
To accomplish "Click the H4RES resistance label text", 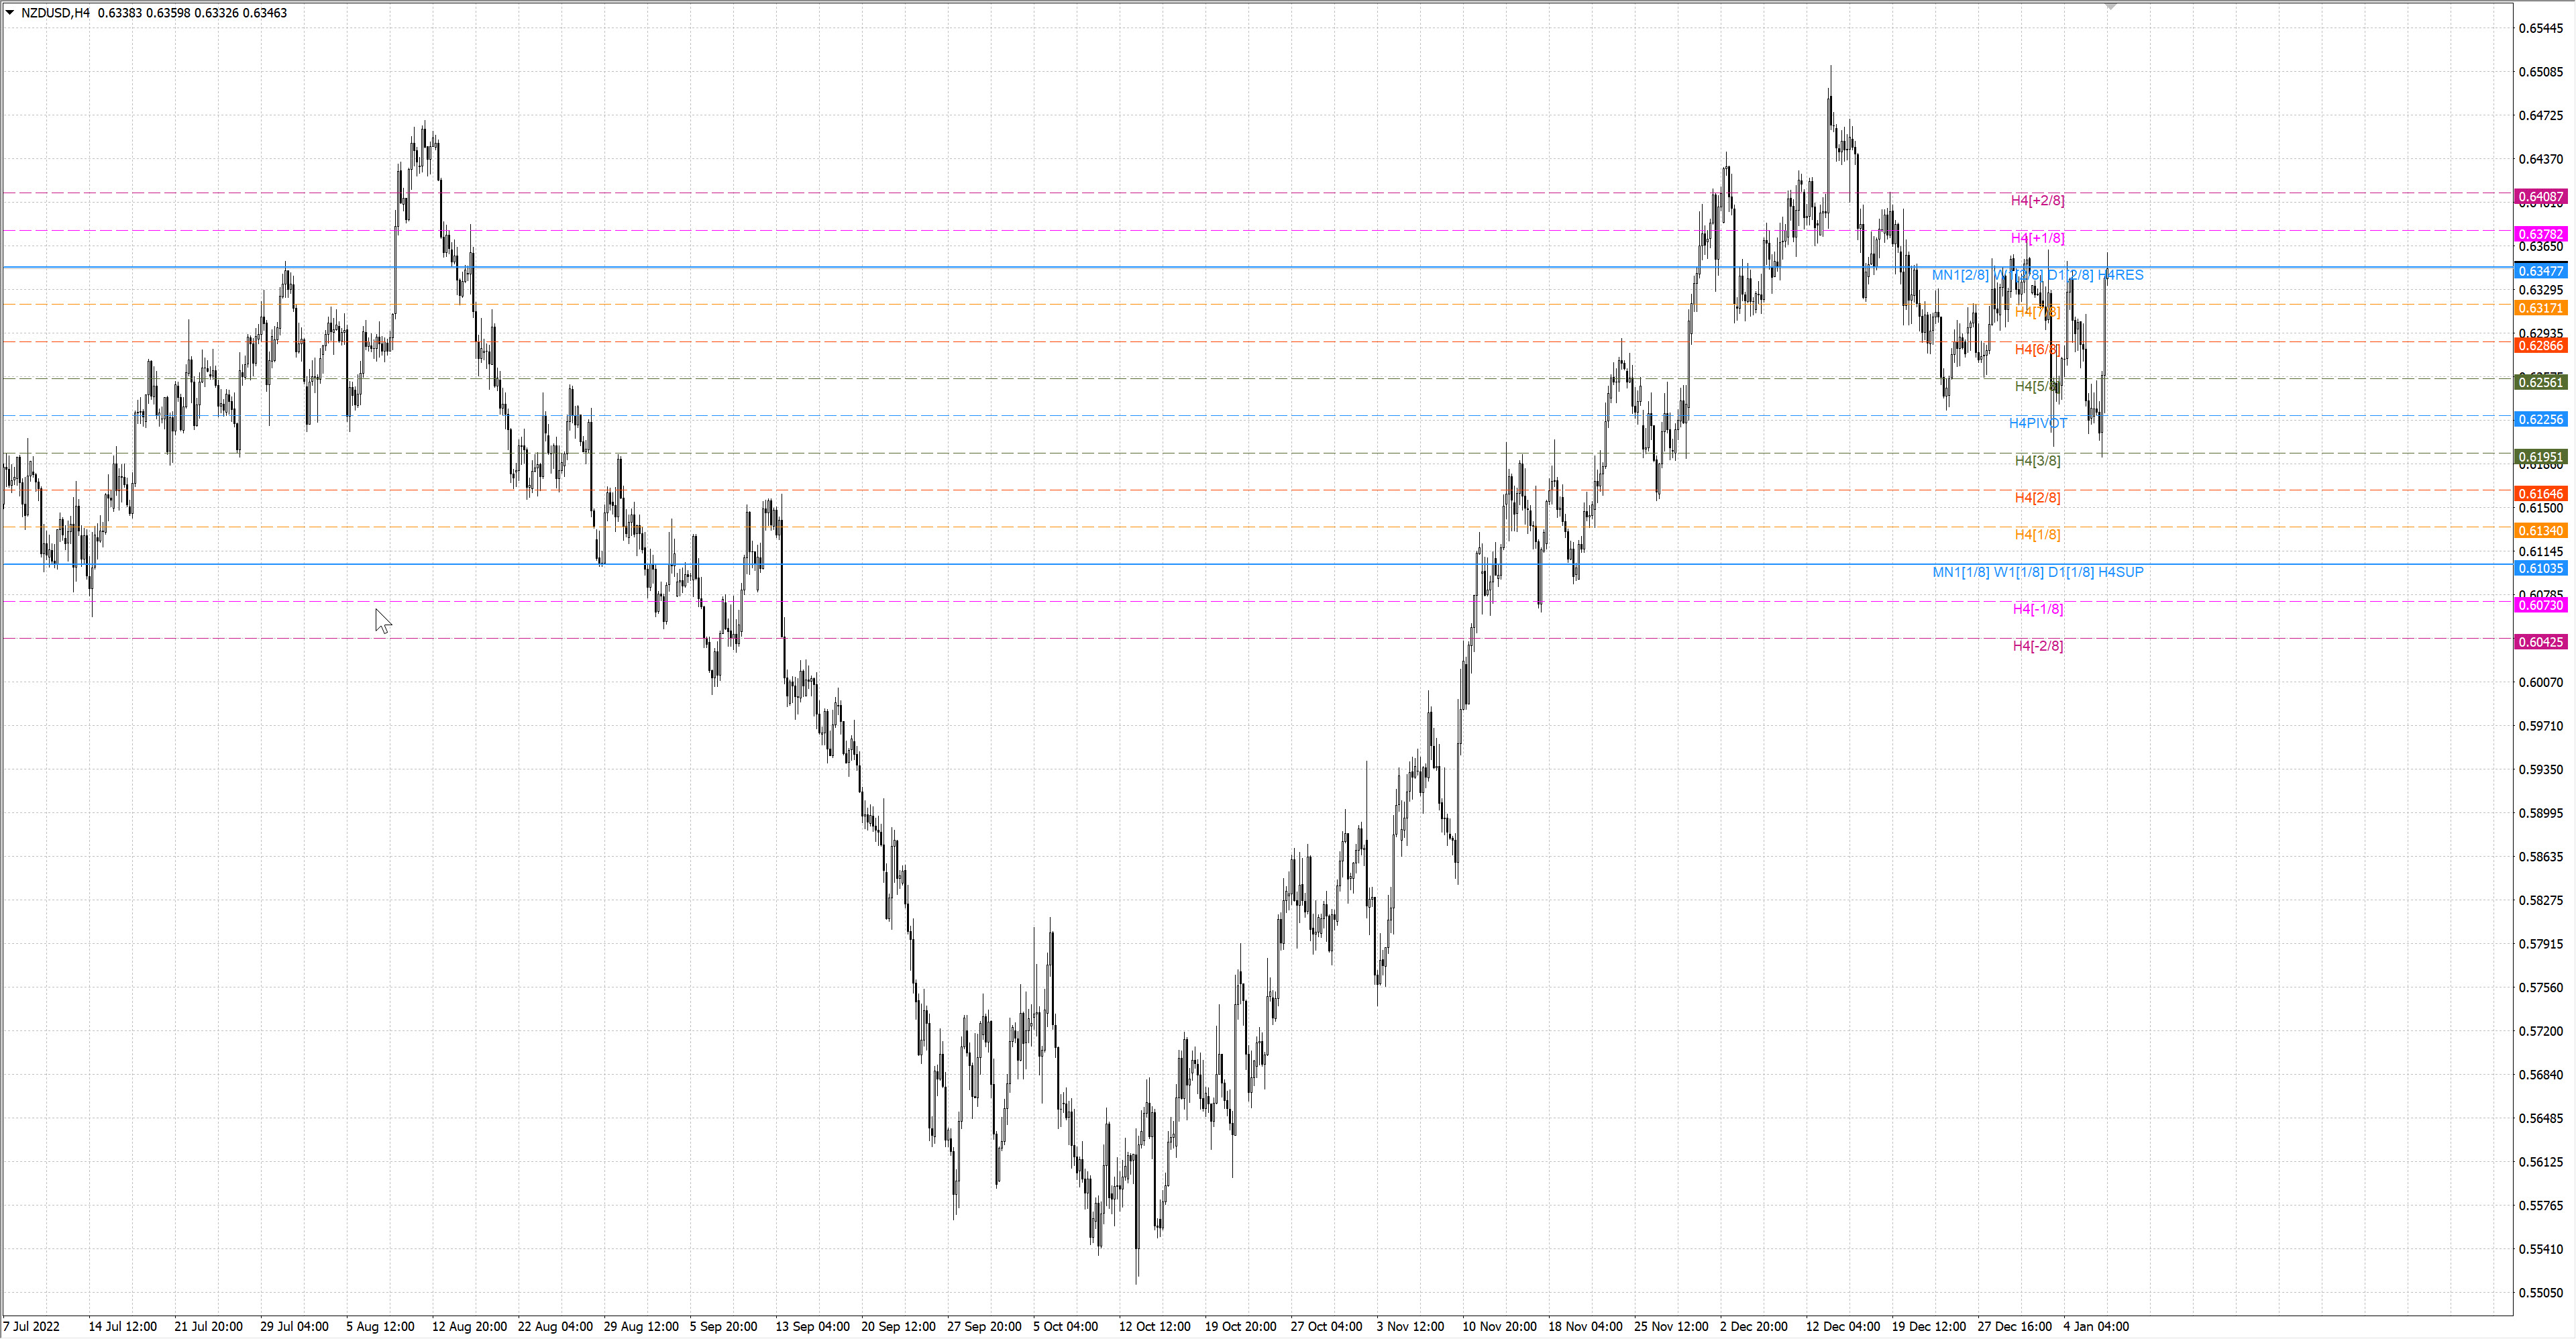I will tap(2120, 275).
